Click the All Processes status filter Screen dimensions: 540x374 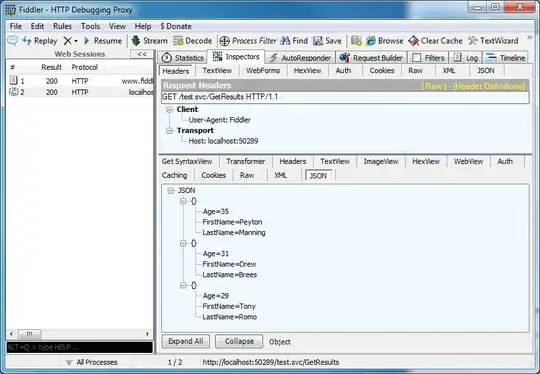pyautogui.click(x=92, y=362)
